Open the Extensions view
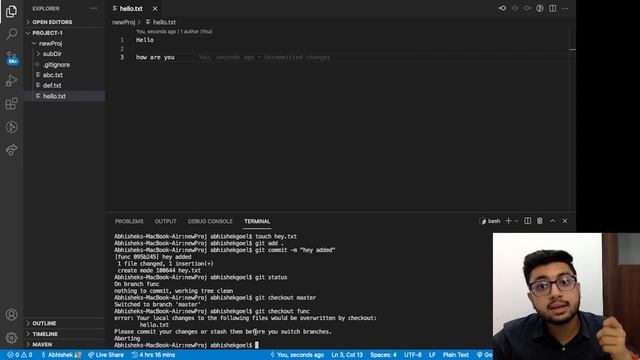This screenshot has width=640, height=360. click(x=11, y=104)
